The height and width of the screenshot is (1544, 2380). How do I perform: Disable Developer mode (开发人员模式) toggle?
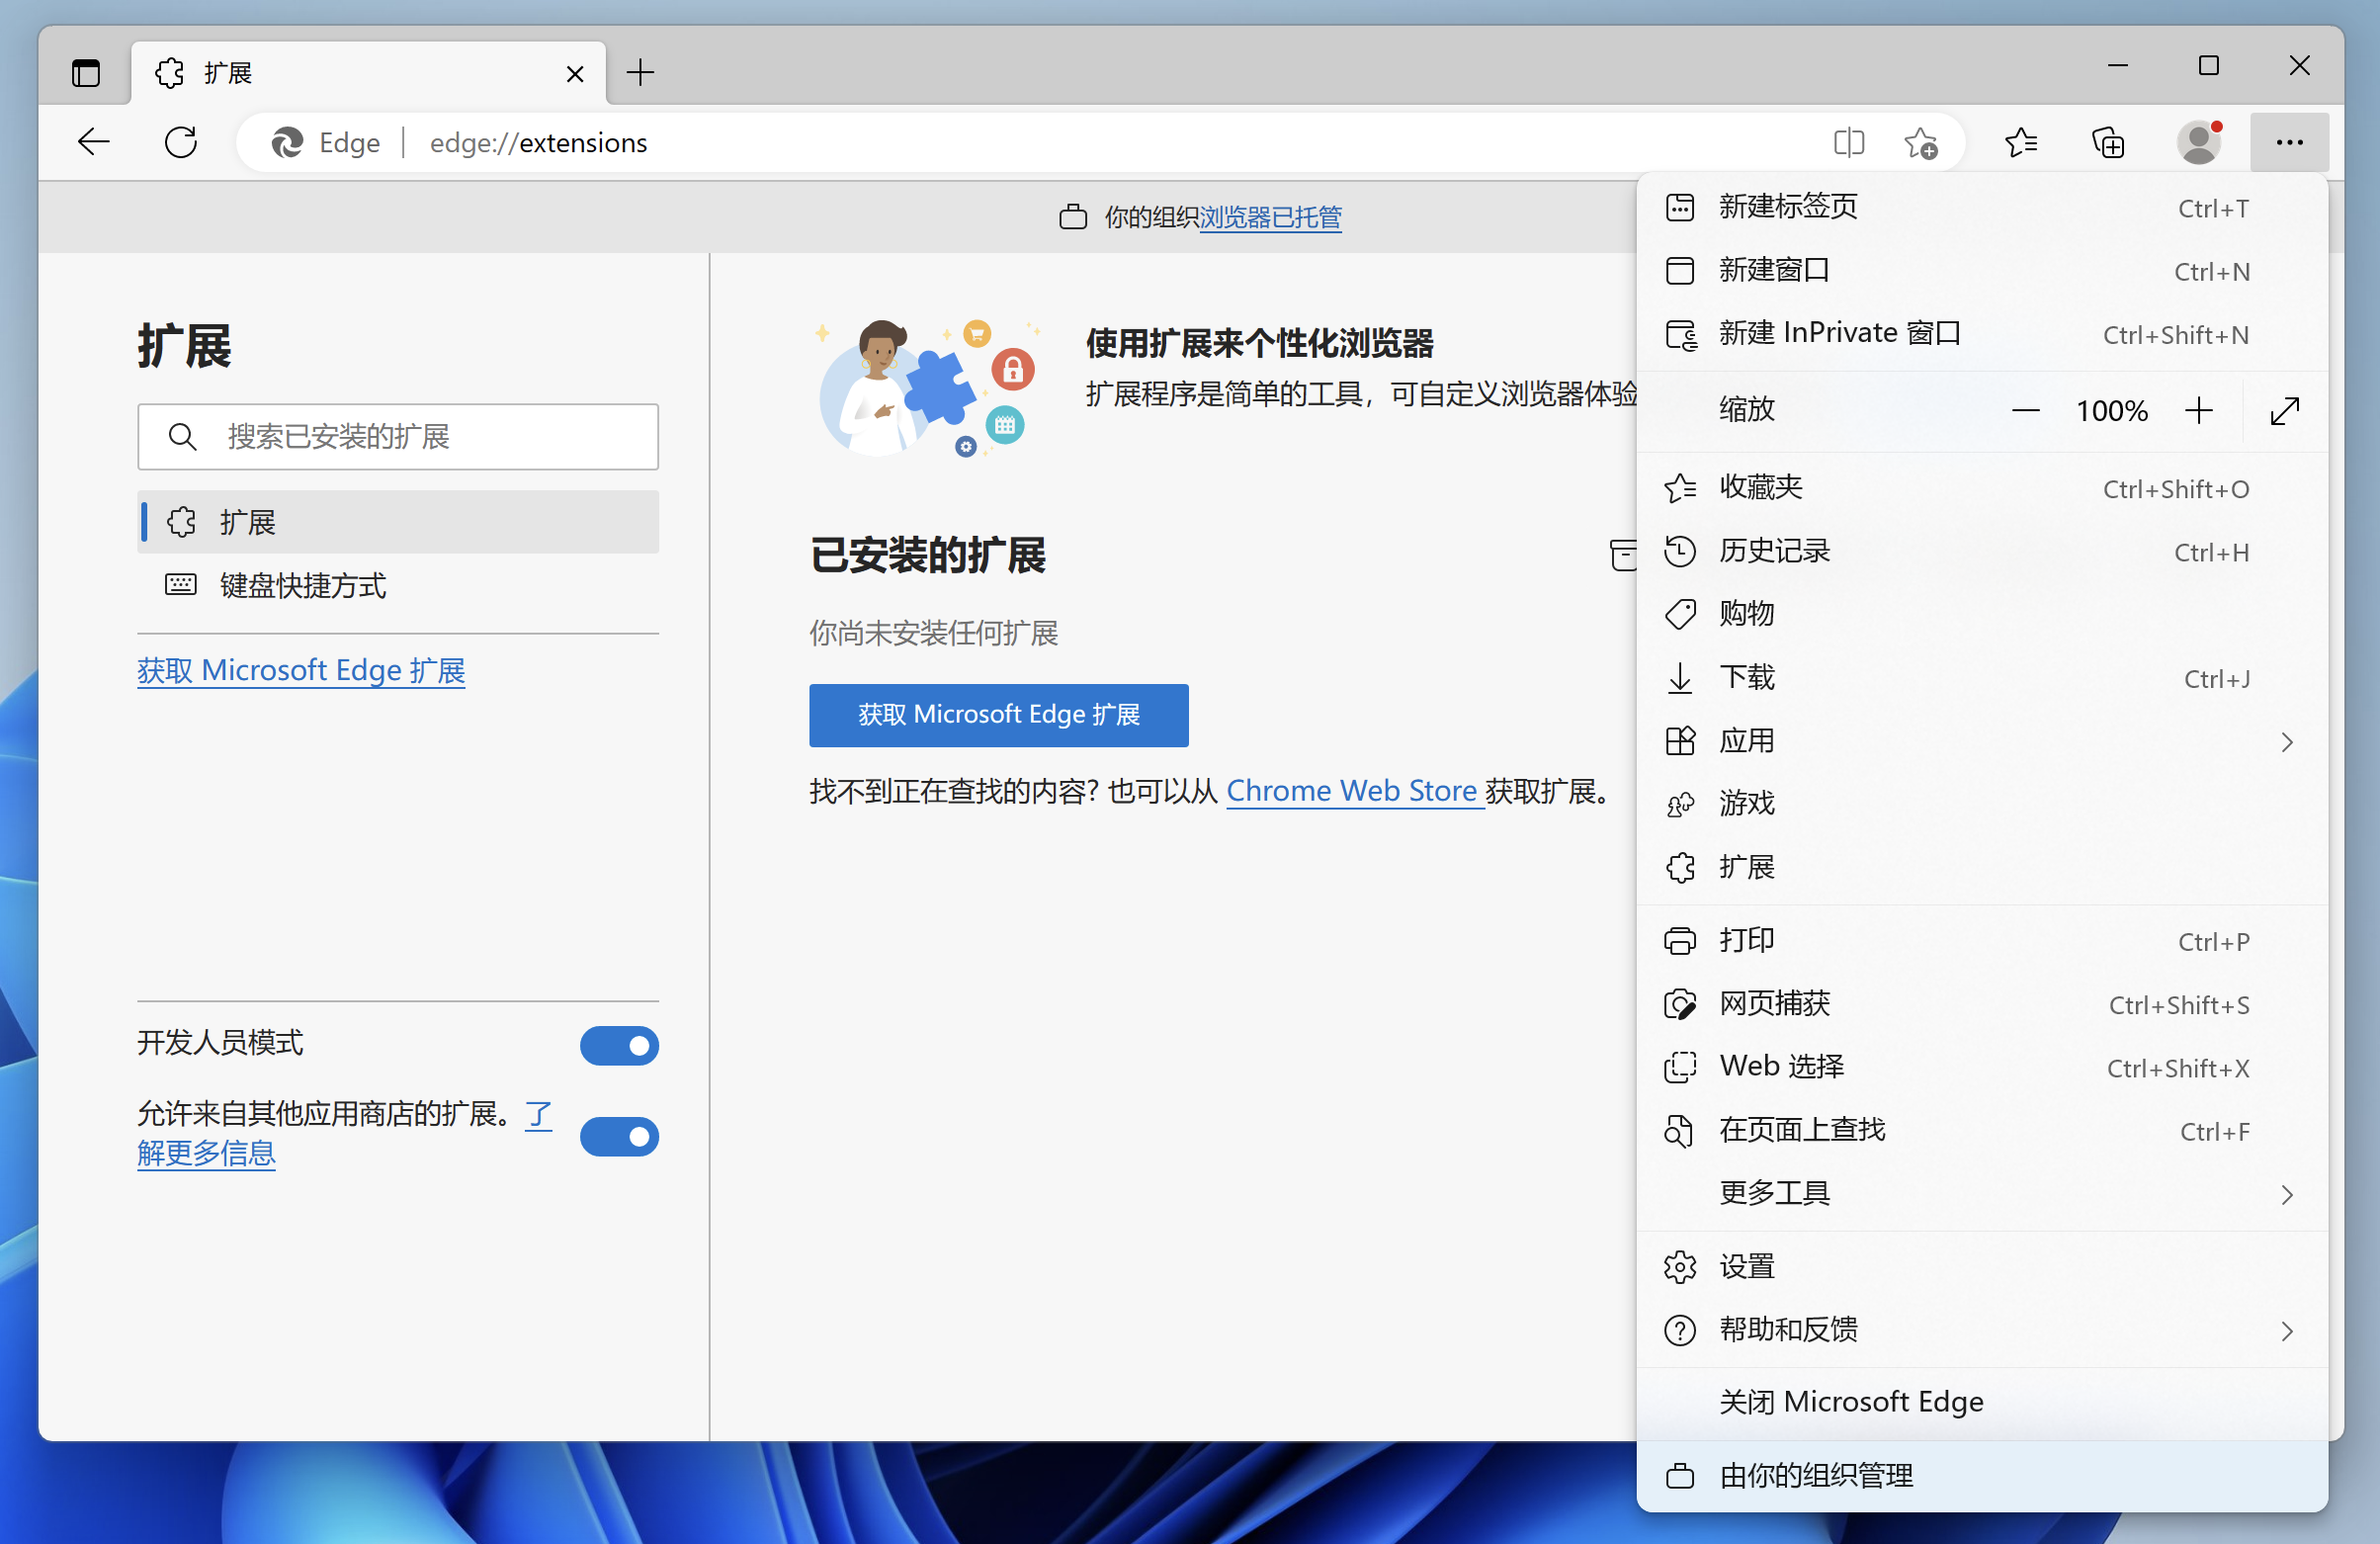pyautogui.click(x=619, y=1046)
